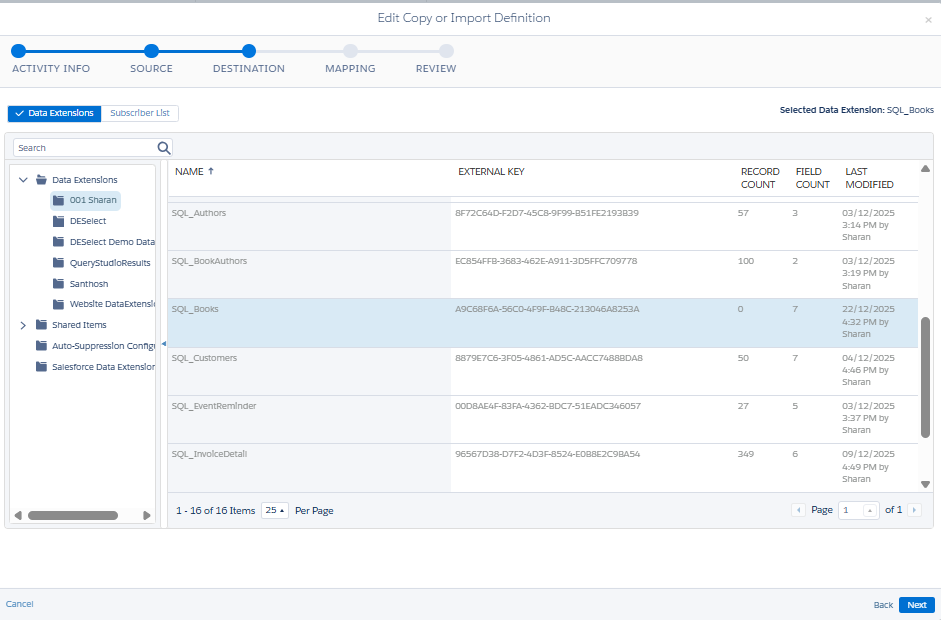Viewport: 941px width, 620px height.
Task: Open the 25 Per Page dropdown
Action: (x=274, y=510)
